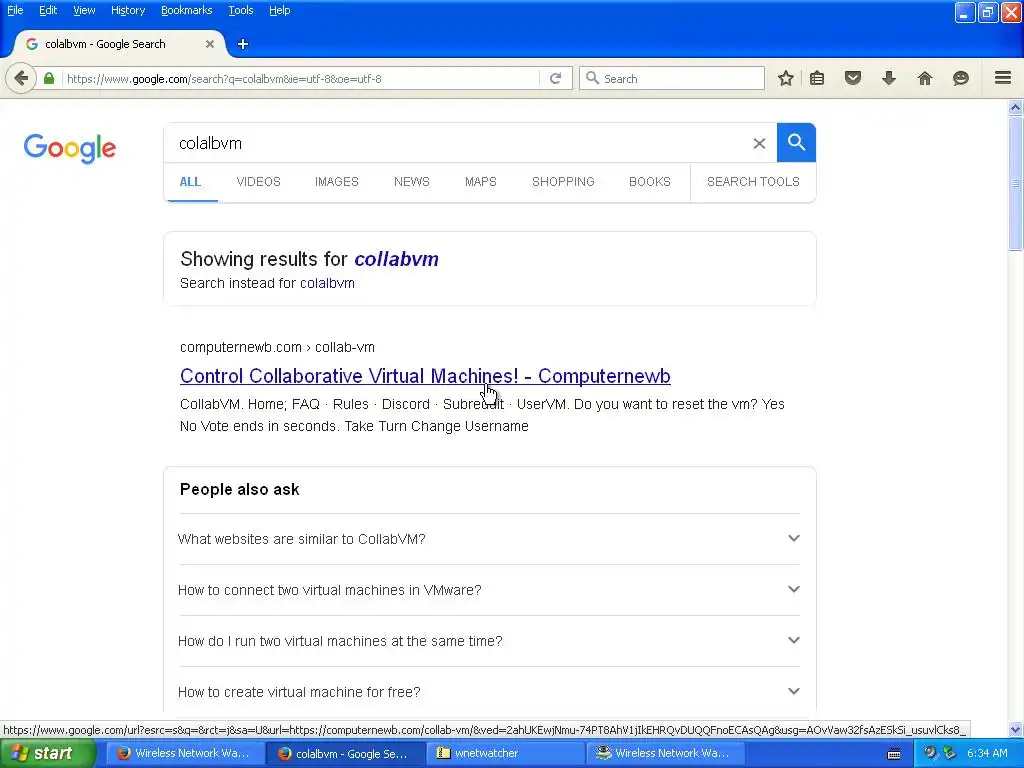This screenshot has height=768, width=1024.
Task: Close the colalbvm Google Search tab
Action: click(x=210, y=44)
